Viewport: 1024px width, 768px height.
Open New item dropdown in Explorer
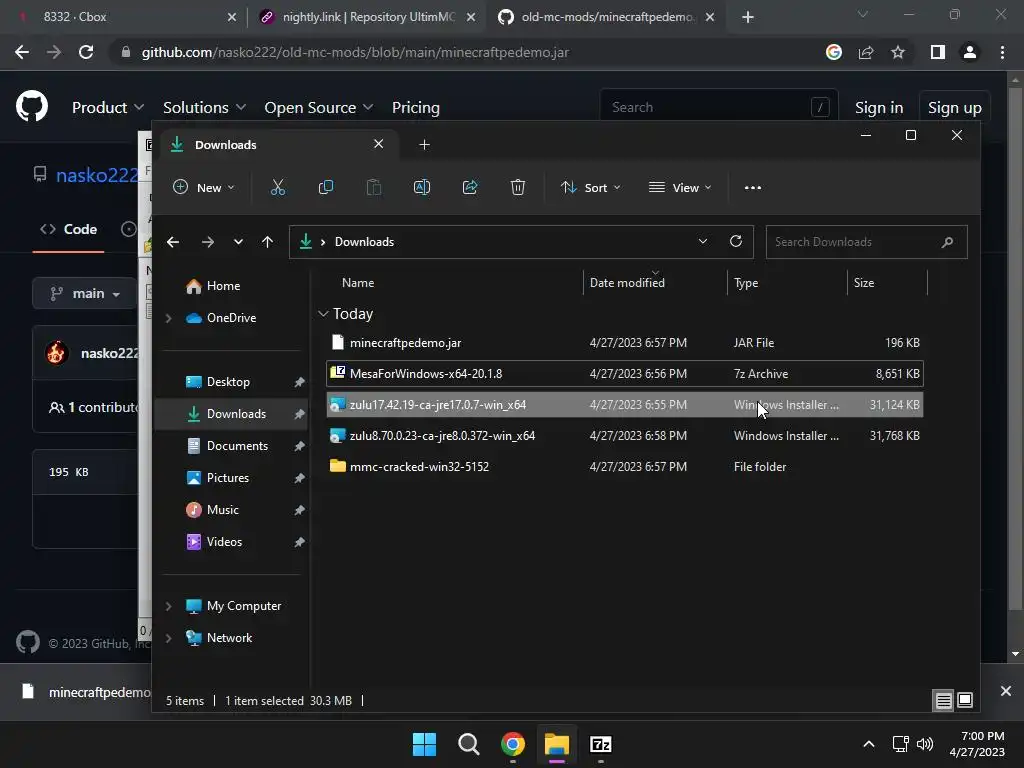tap(203, 187)
